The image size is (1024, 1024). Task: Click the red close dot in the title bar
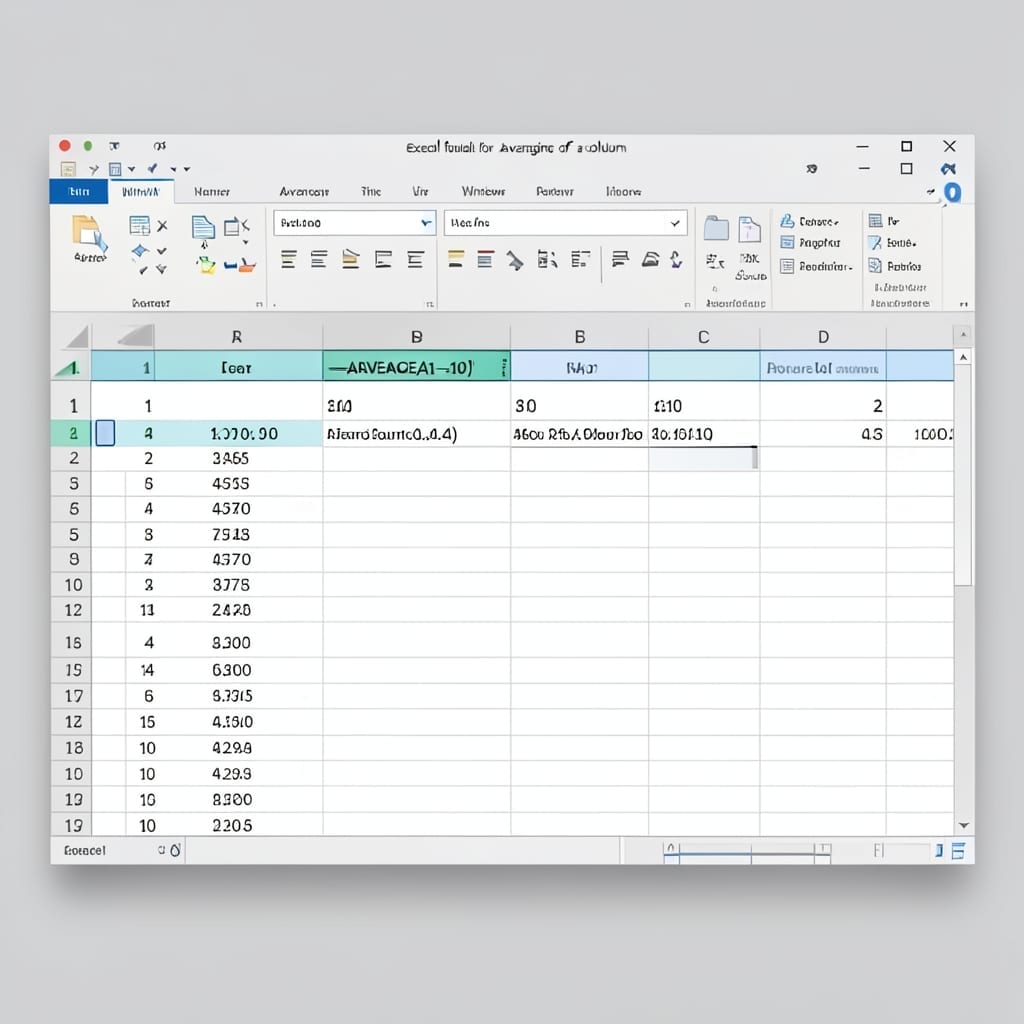[65, 146]
